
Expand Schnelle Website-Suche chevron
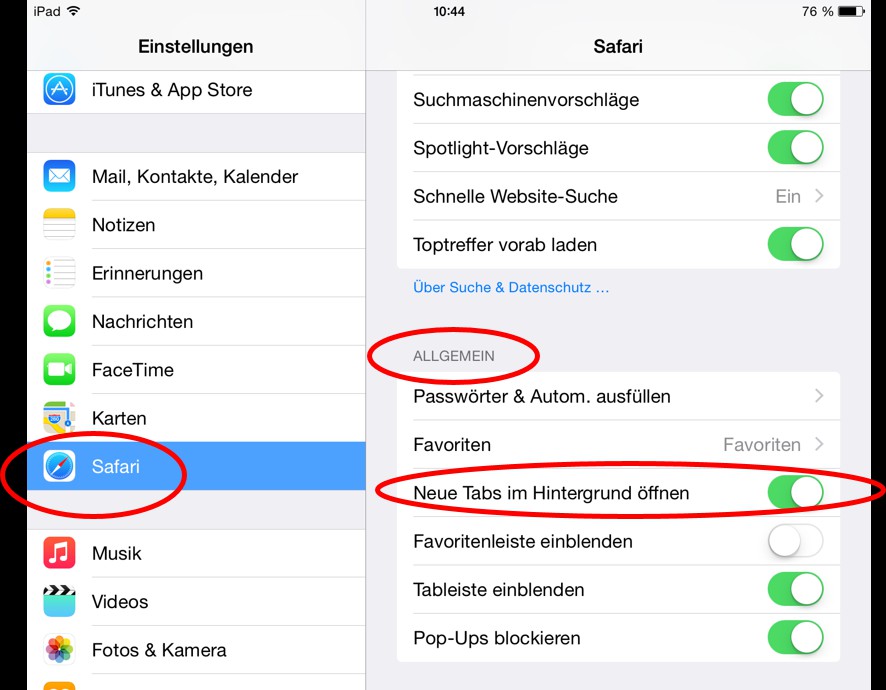[819, 196]
